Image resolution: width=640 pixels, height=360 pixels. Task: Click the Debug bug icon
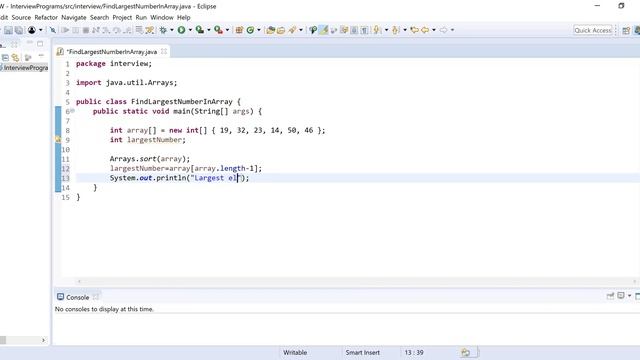click(163, 30)
